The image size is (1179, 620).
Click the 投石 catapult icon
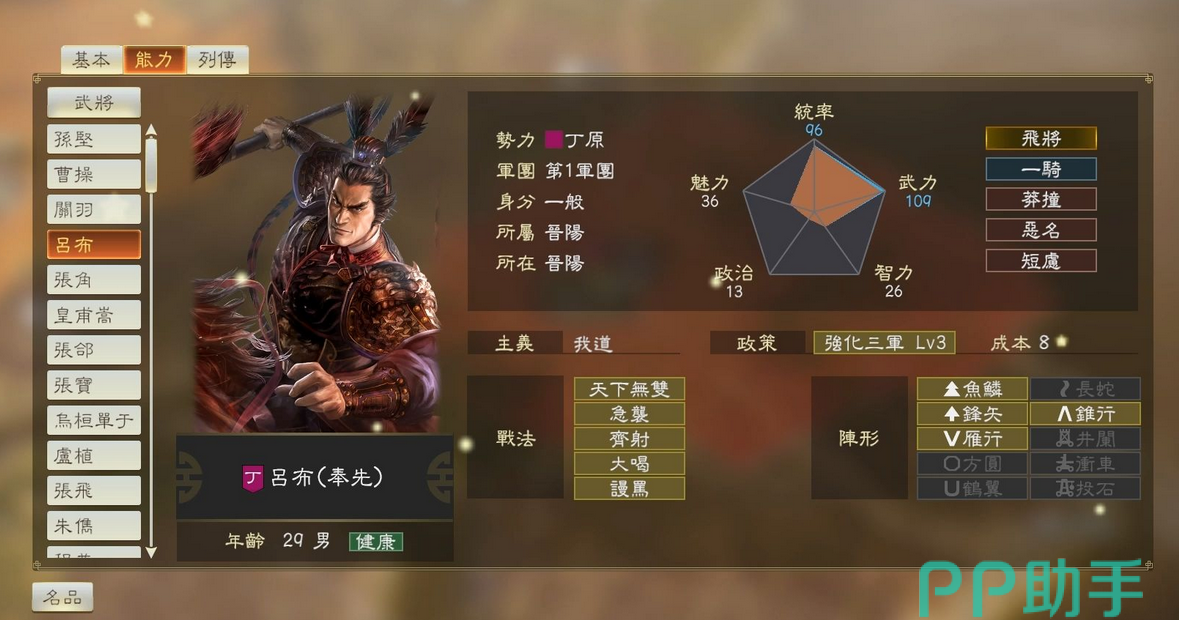click(1086, 488)
